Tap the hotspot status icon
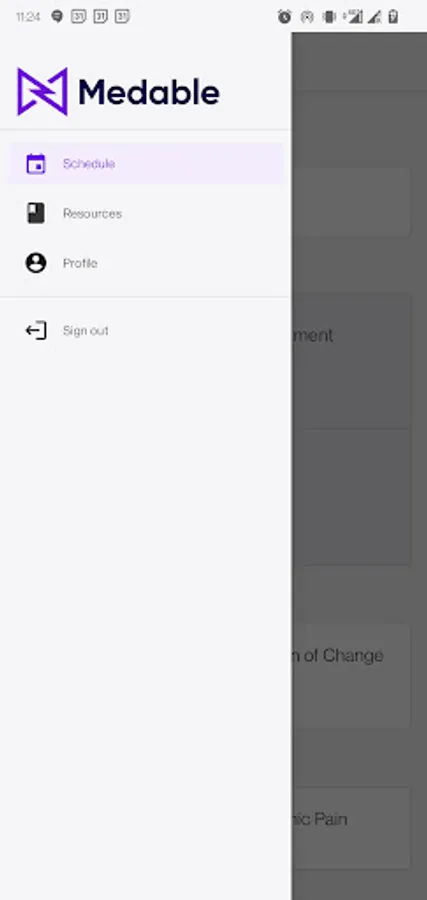This screenshot has width=427, height=900. [307, 17]
